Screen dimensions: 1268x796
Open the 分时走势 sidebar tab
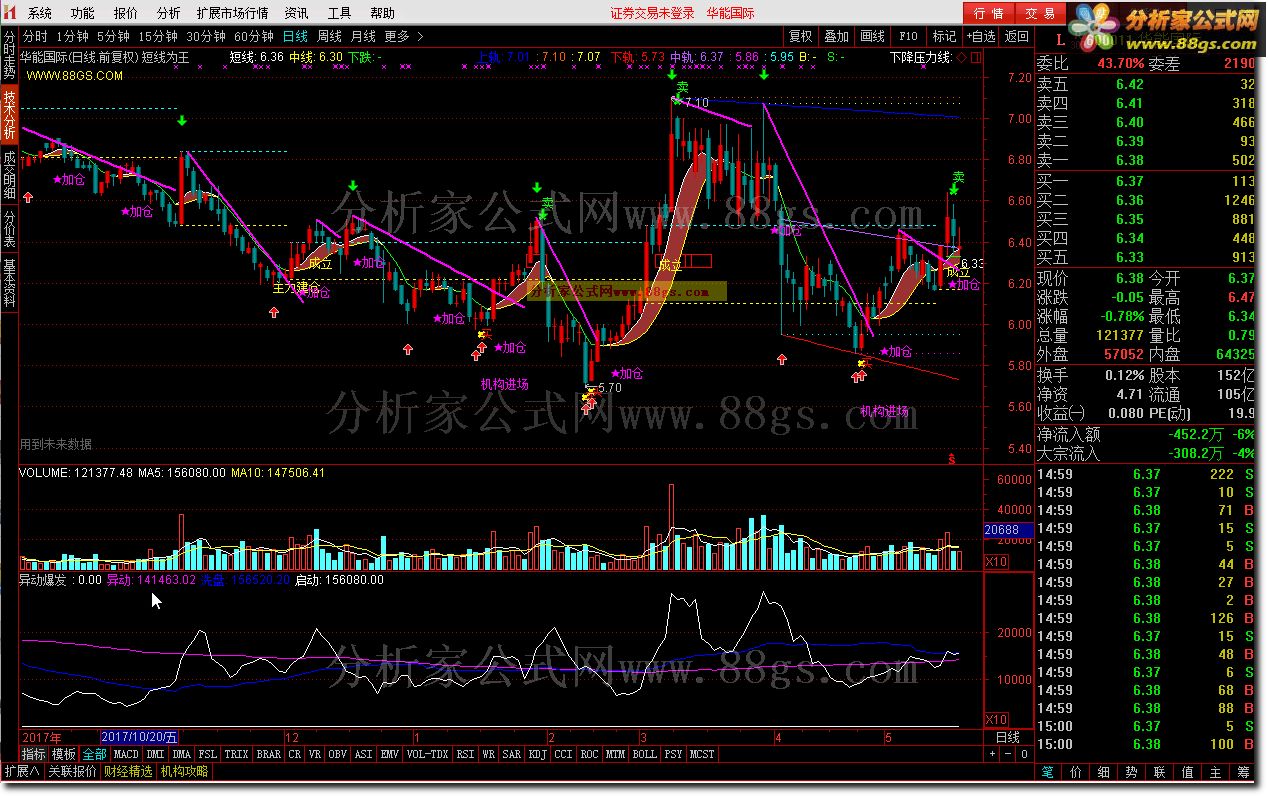tap(9, 56)
